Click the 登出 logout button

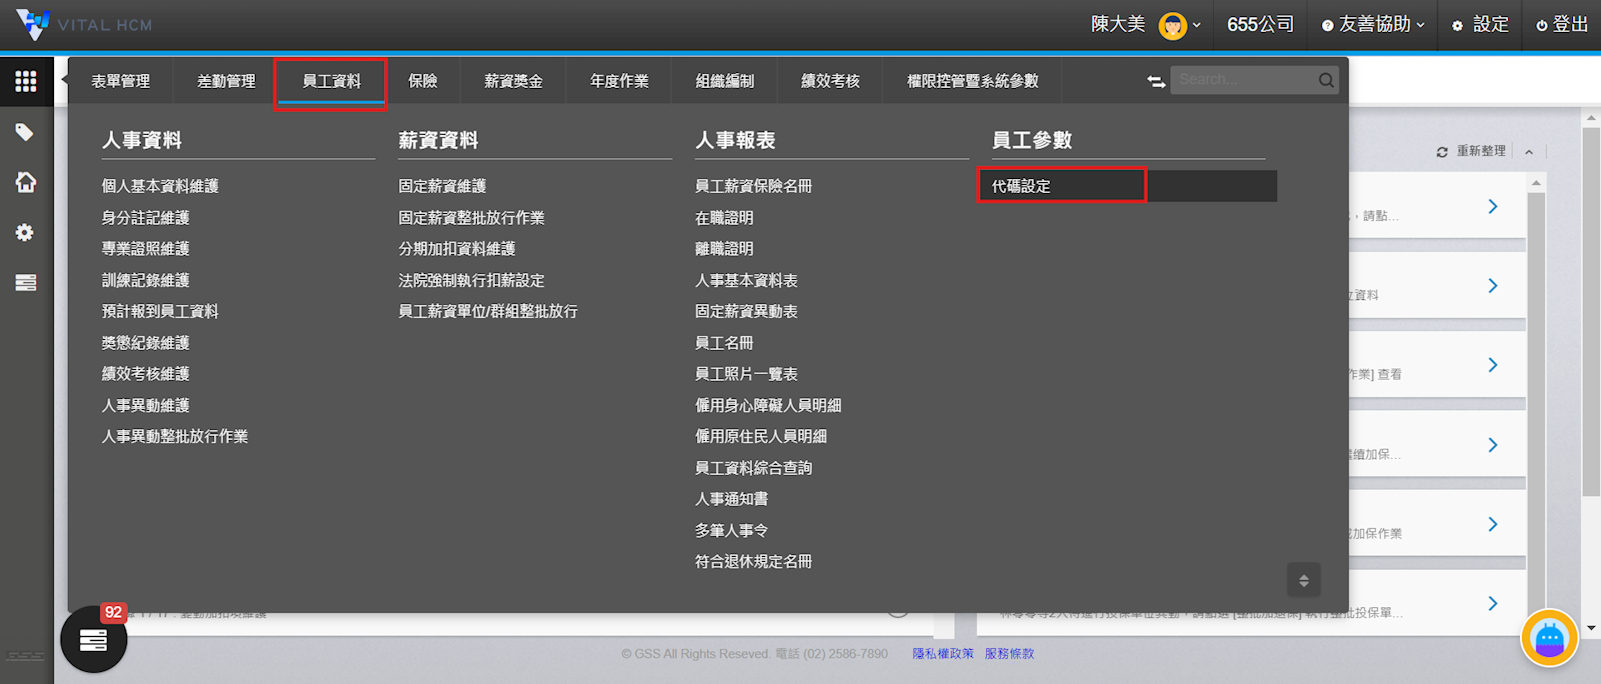[1562, 25]
